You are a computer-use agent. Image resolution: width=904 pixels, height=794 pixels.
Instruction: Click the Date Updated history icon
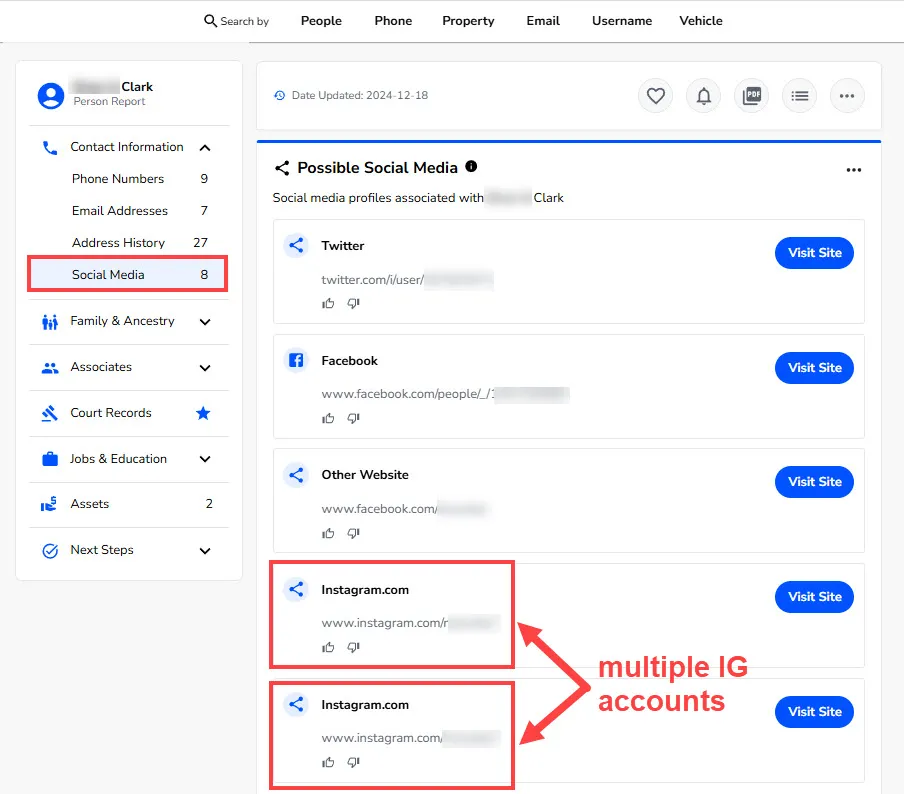[x=280, y=96]
